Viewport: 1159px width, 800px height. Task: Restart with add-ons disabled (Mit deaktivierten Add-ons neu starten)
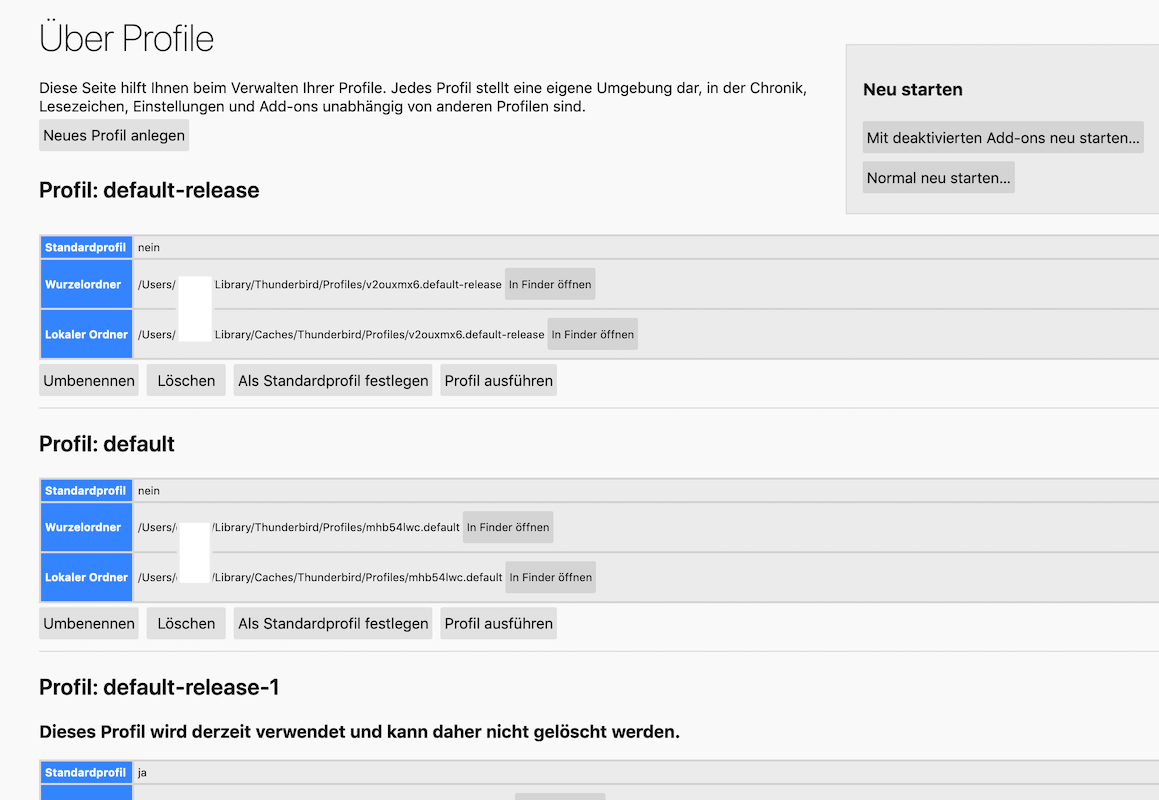coord(1003,138)
